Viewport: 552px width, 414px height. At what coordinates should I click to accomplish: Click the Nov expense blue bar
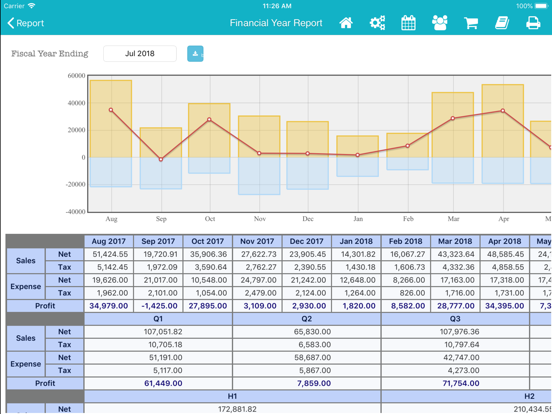tap(259, 176)
